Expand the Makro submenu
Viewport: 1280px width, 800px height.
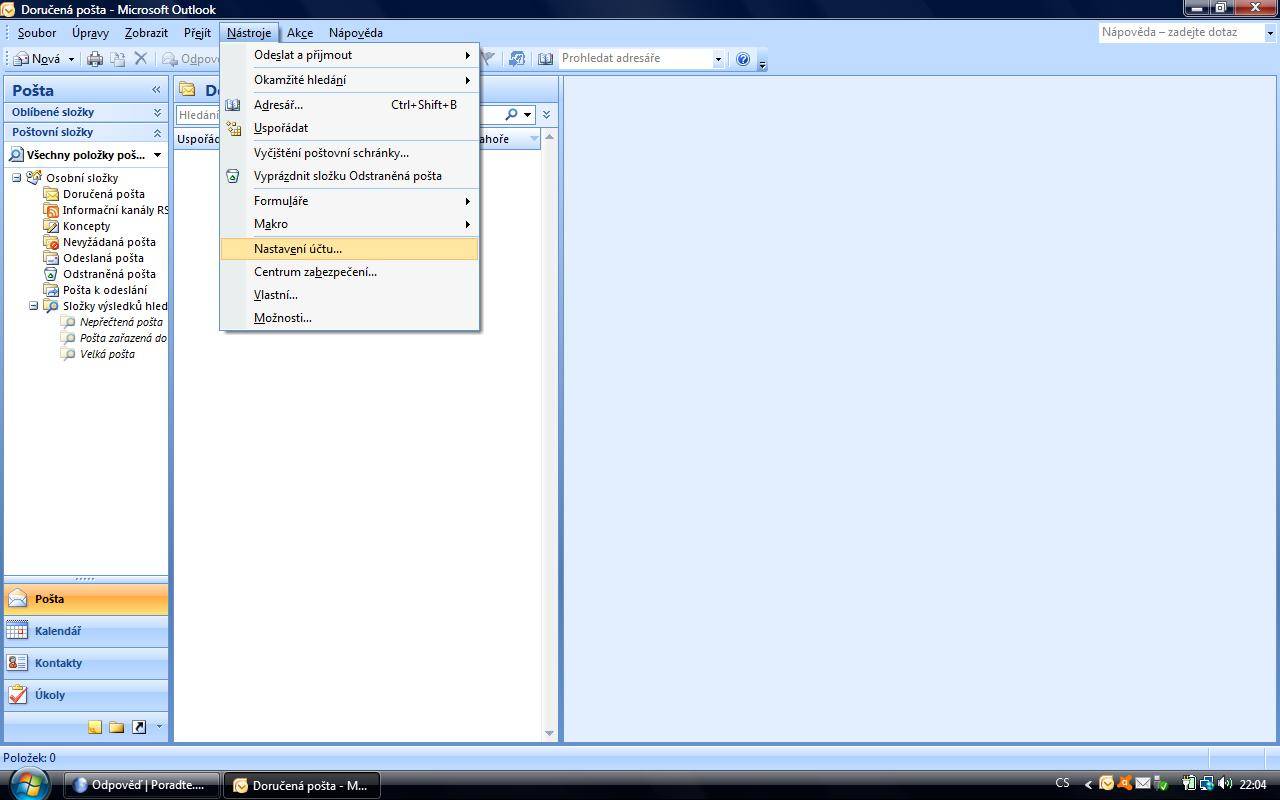coord(349,224)
